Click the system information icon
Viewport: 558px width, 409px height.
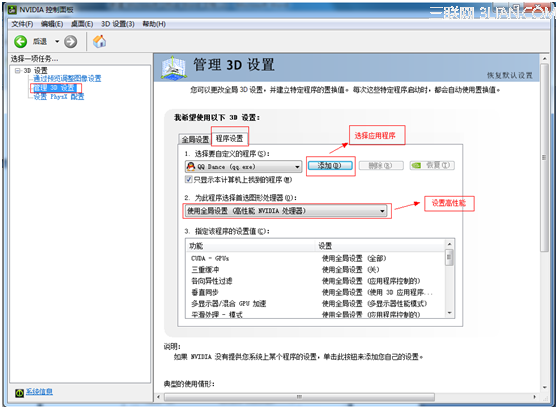click(19, 392)
